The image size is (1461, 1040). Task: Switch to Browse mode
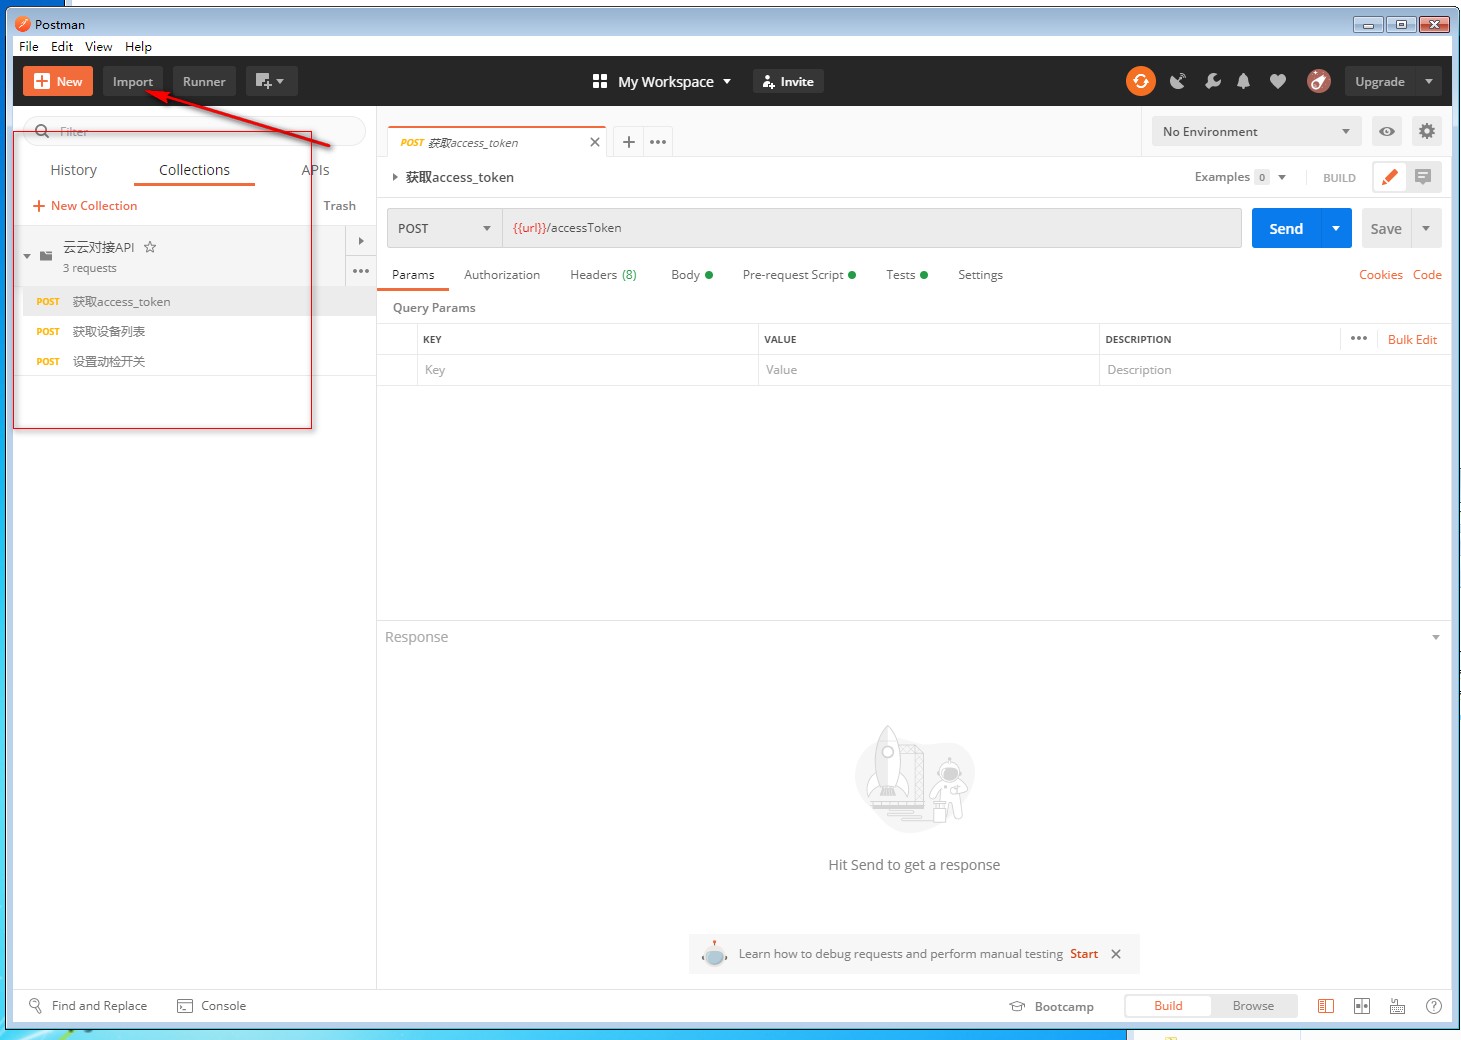coord(1253,1006)
